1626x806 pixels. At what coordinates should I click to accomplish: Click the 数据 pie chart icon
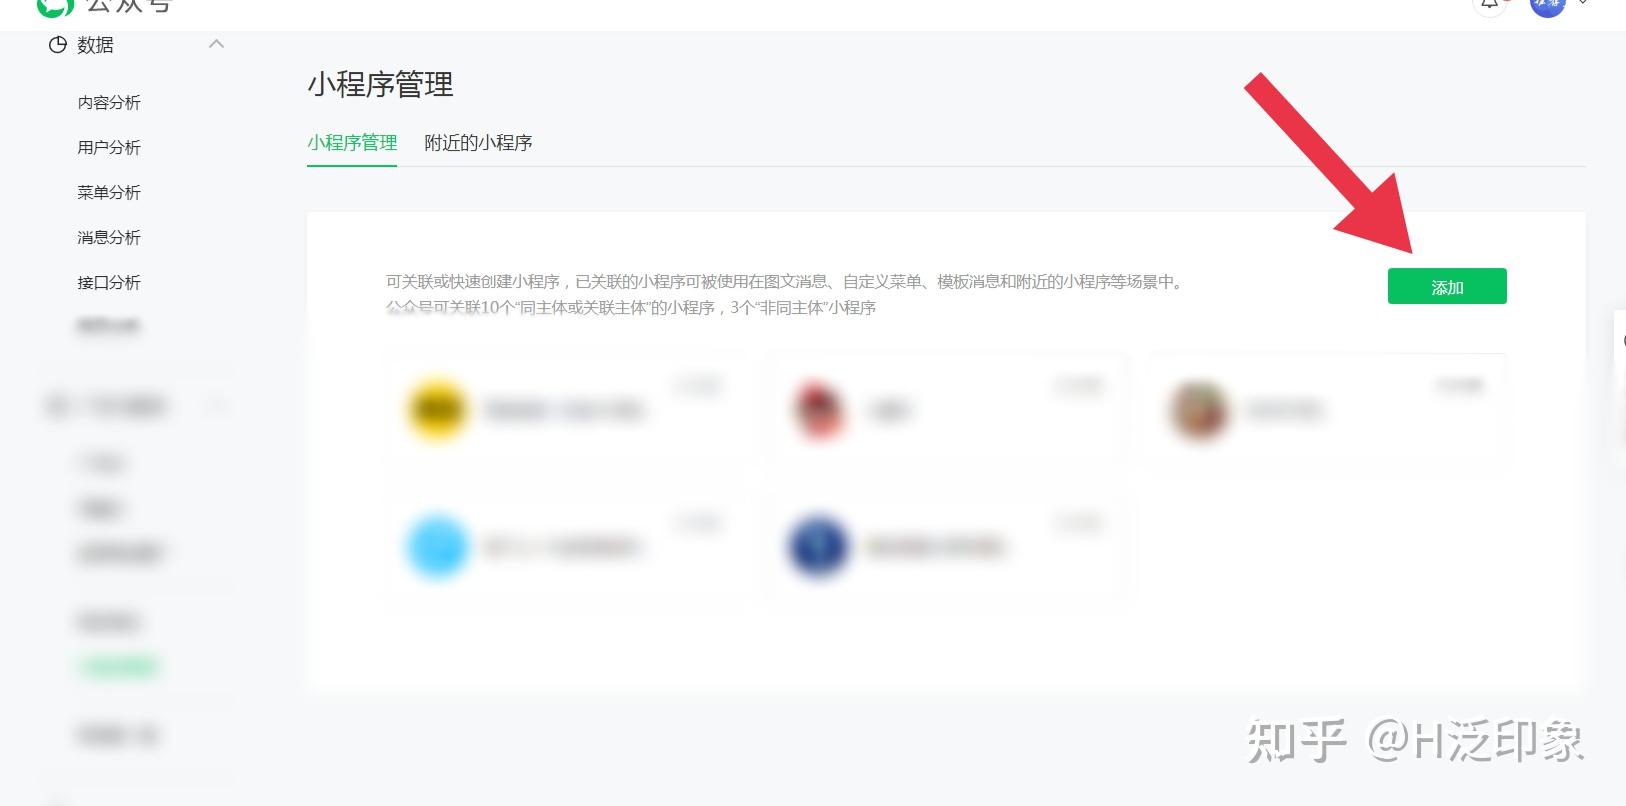[x=58, y=45]
